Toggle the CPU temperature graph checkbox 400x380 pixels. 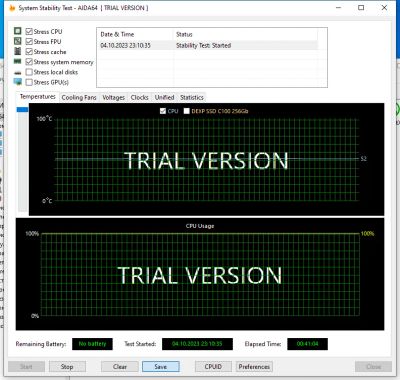163,111
